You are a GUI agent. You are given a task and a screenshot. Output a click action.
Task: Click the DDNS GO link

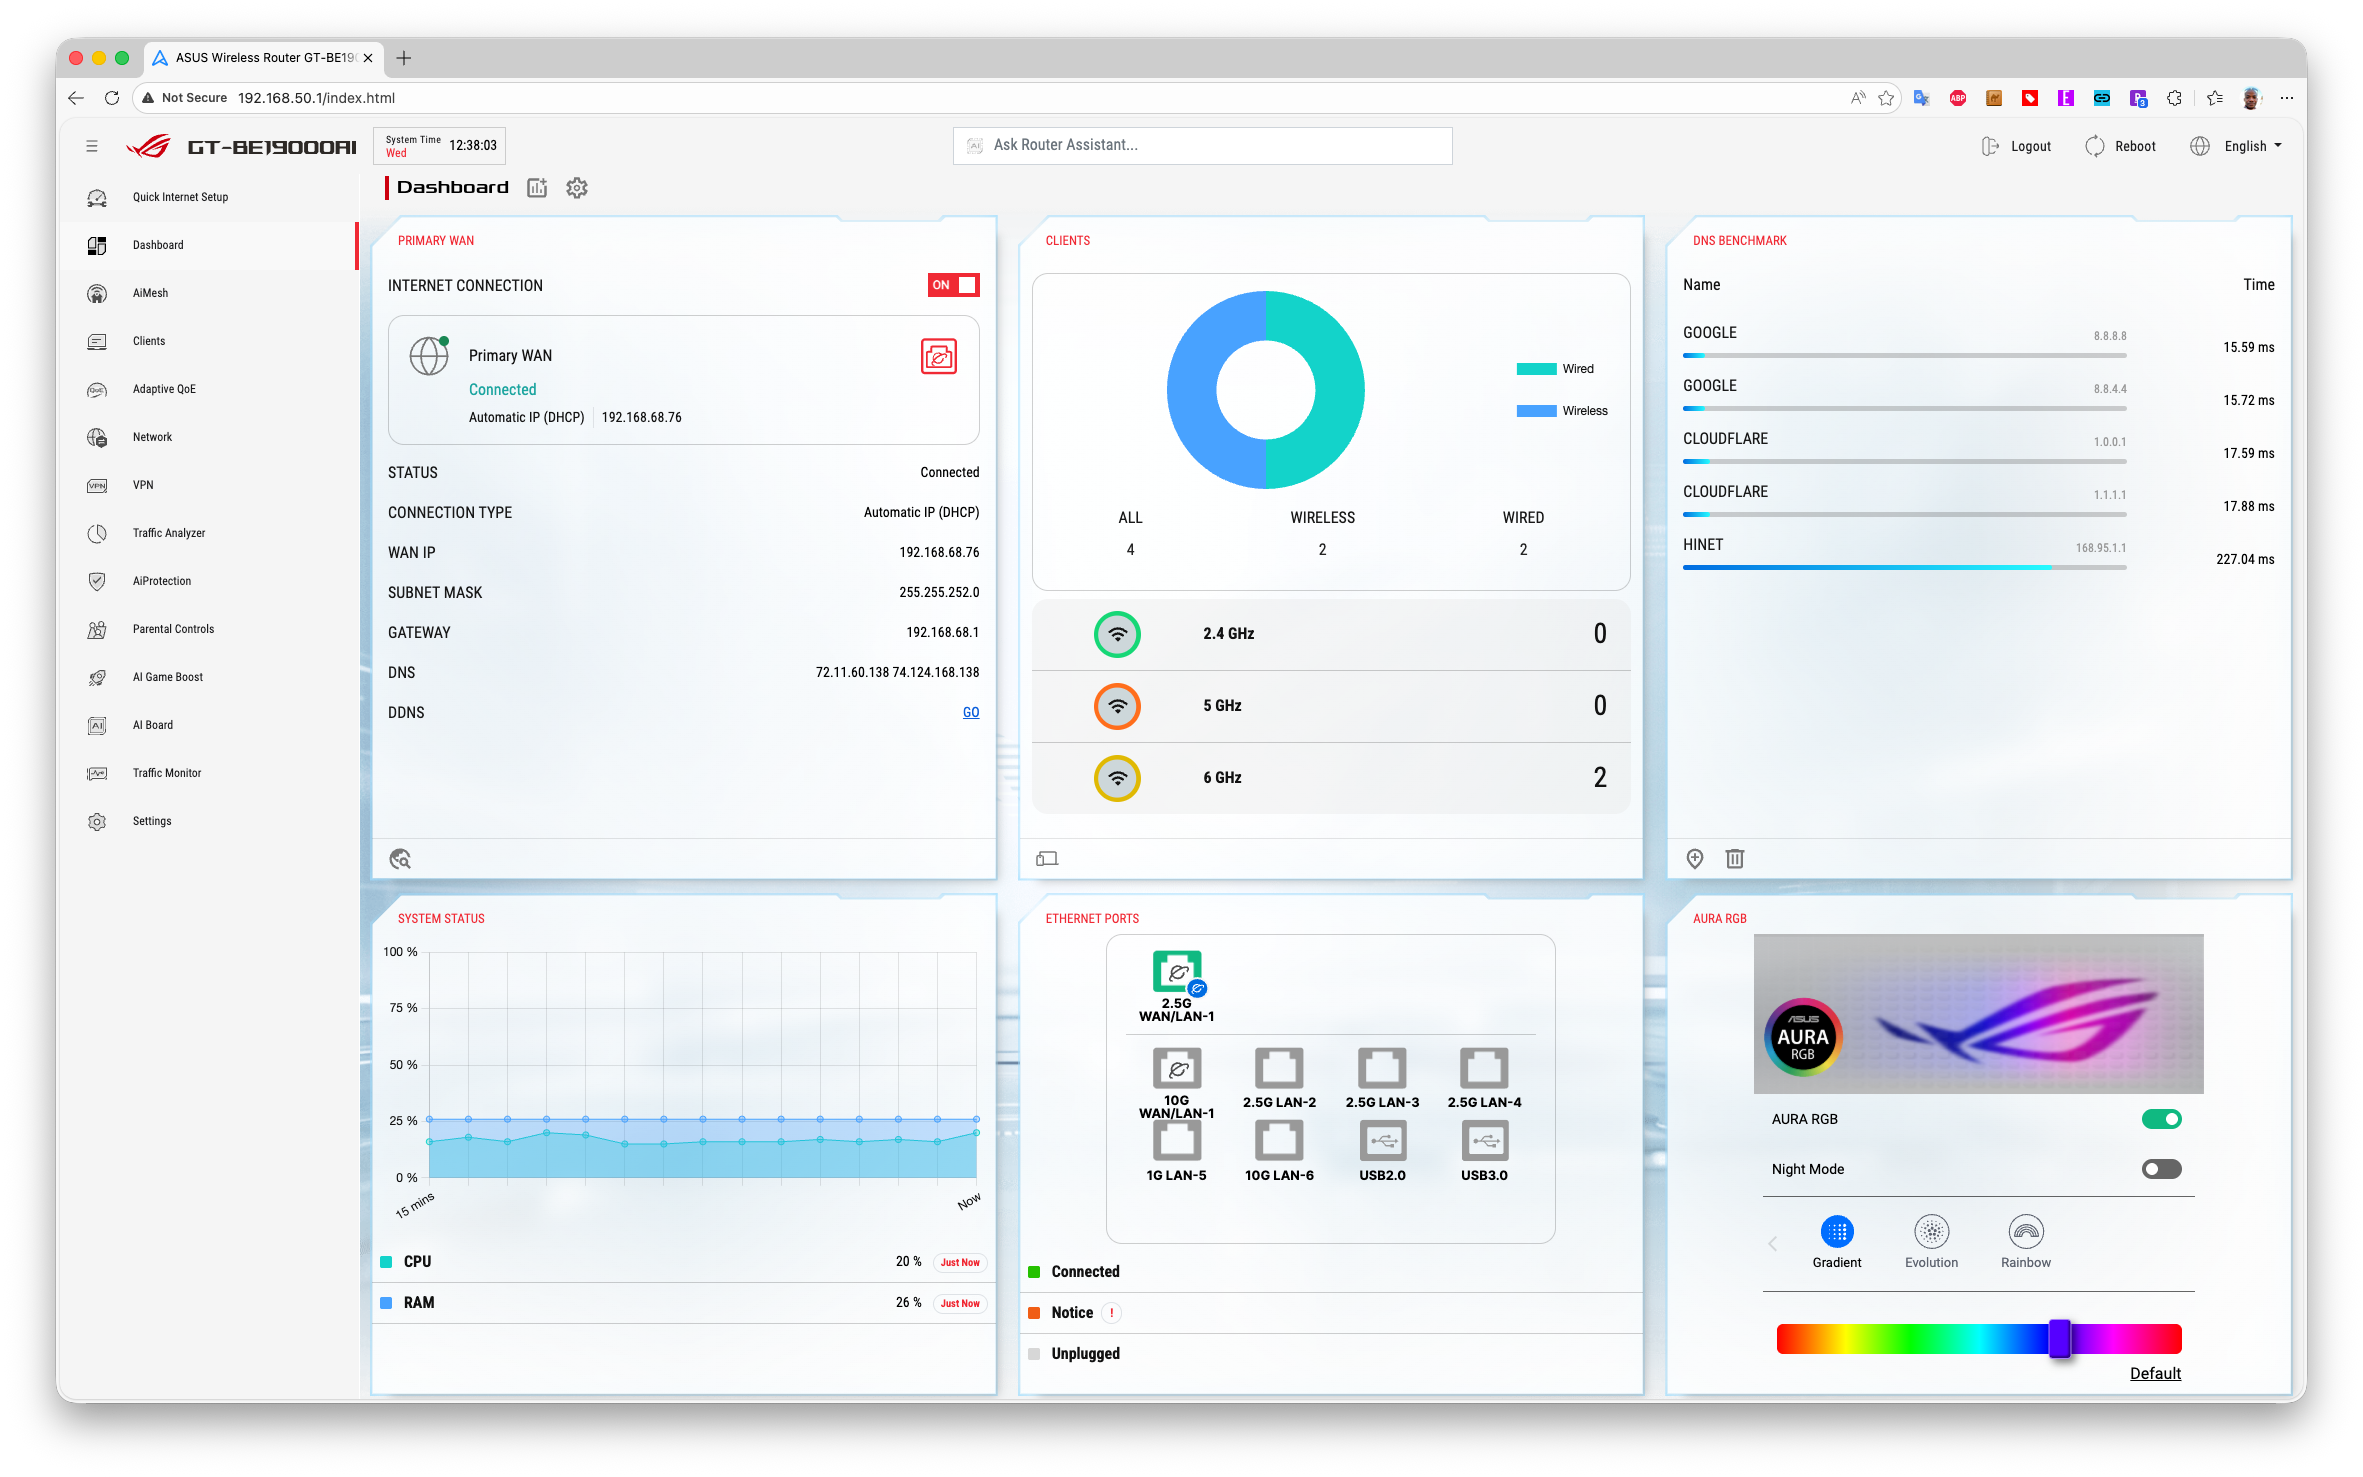pyautogui.click(x=970, y=712)
